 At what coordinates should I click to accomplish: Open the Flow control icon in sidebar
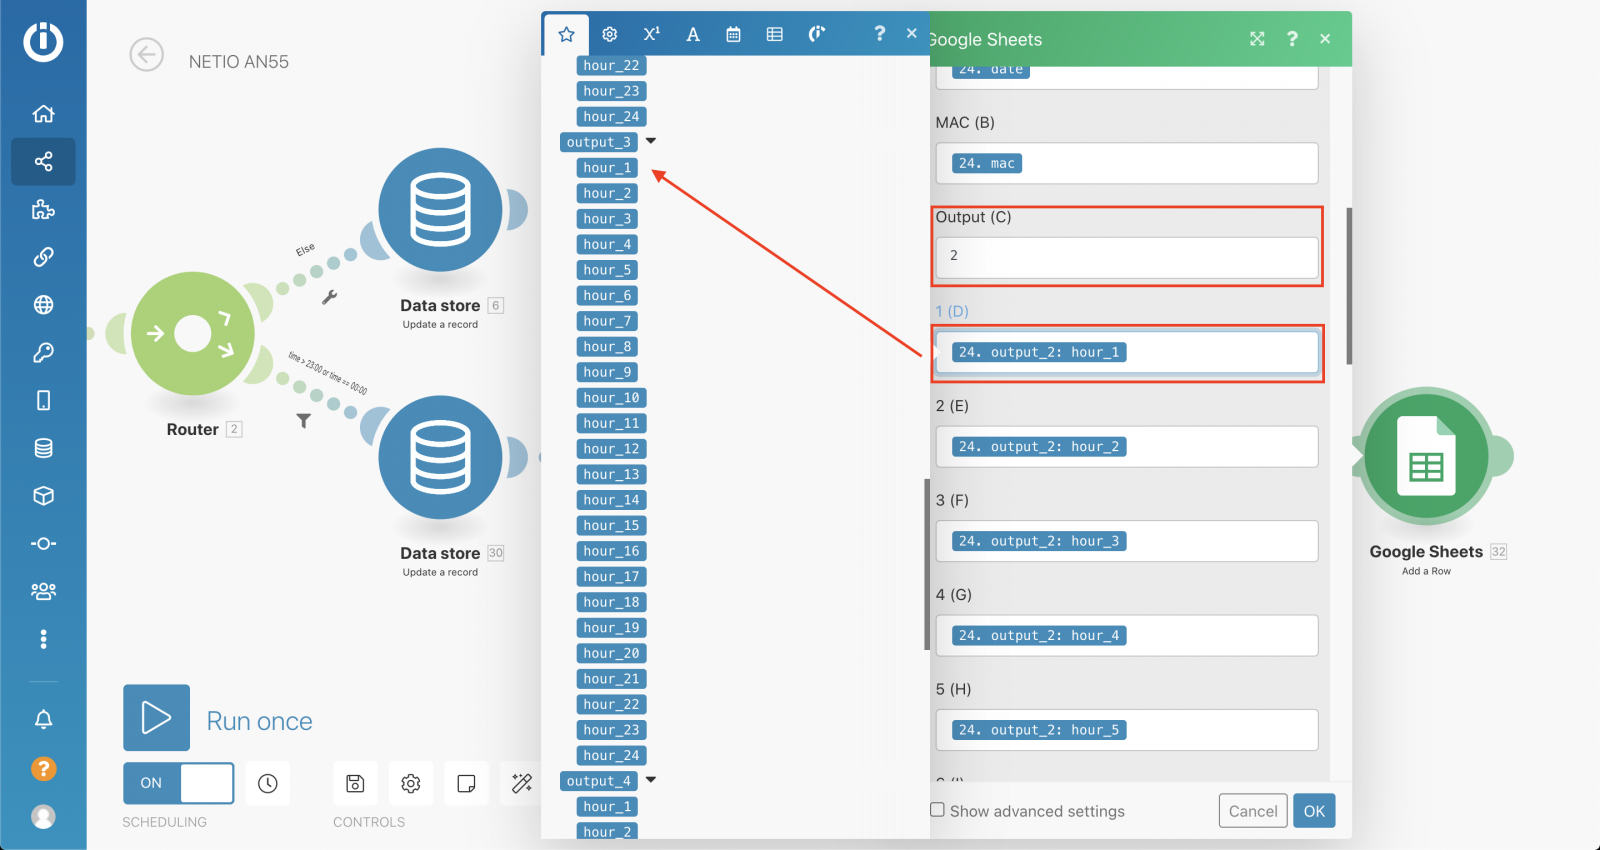43,544
